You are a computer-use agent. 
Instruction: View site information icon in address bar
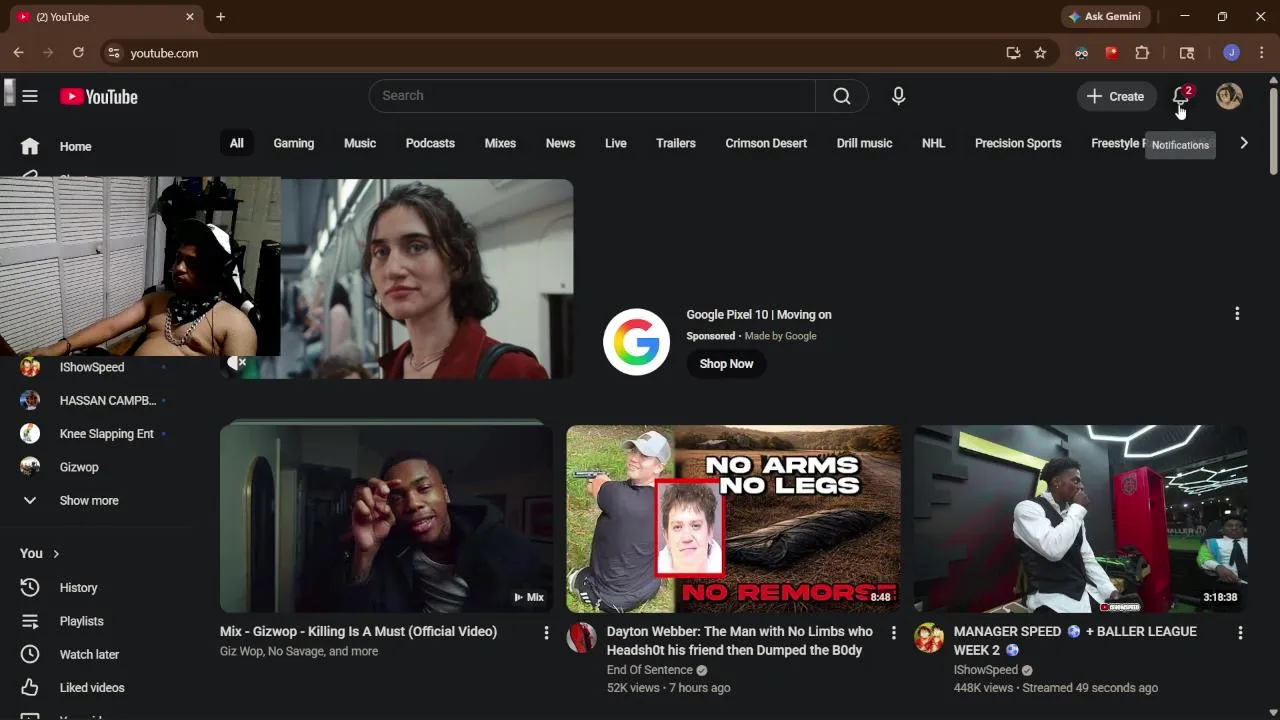click(114, 53)
